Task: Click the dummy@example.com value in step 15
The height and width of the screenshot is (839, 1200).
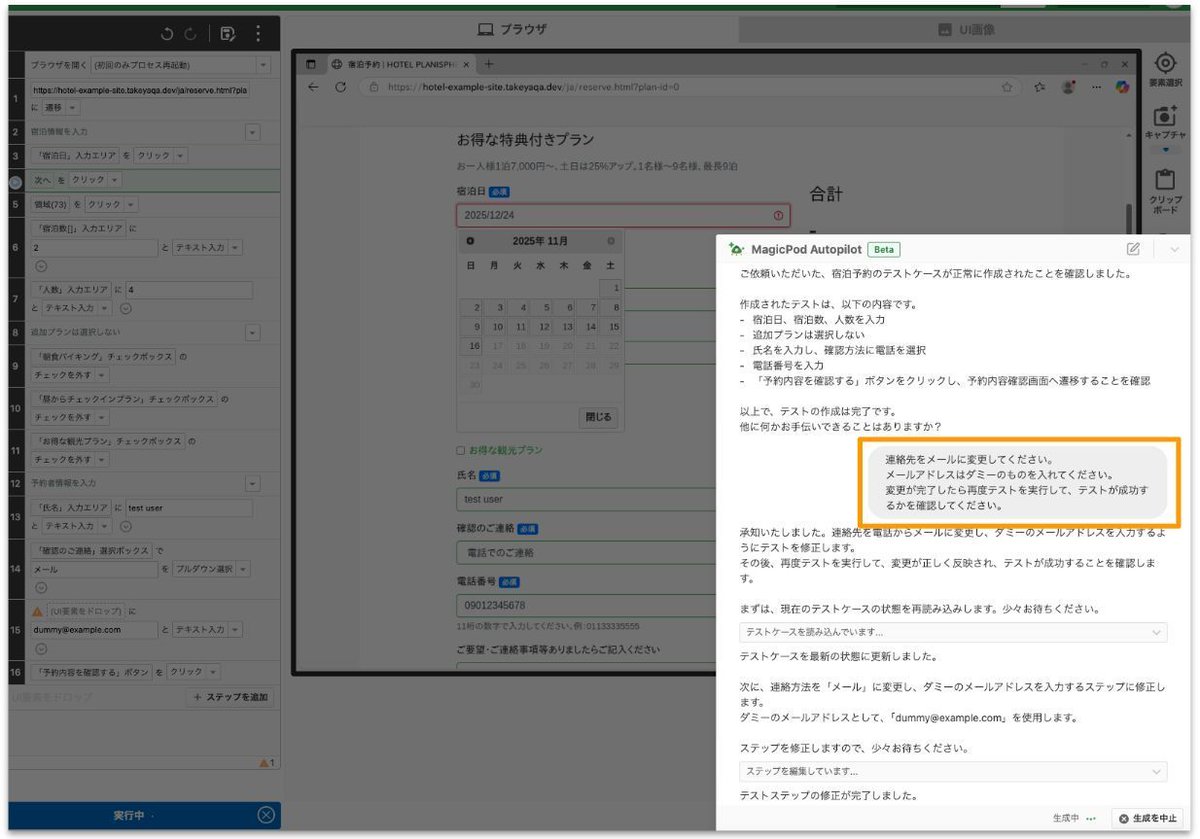Action: pyautogui.click(x=94, y=630)
